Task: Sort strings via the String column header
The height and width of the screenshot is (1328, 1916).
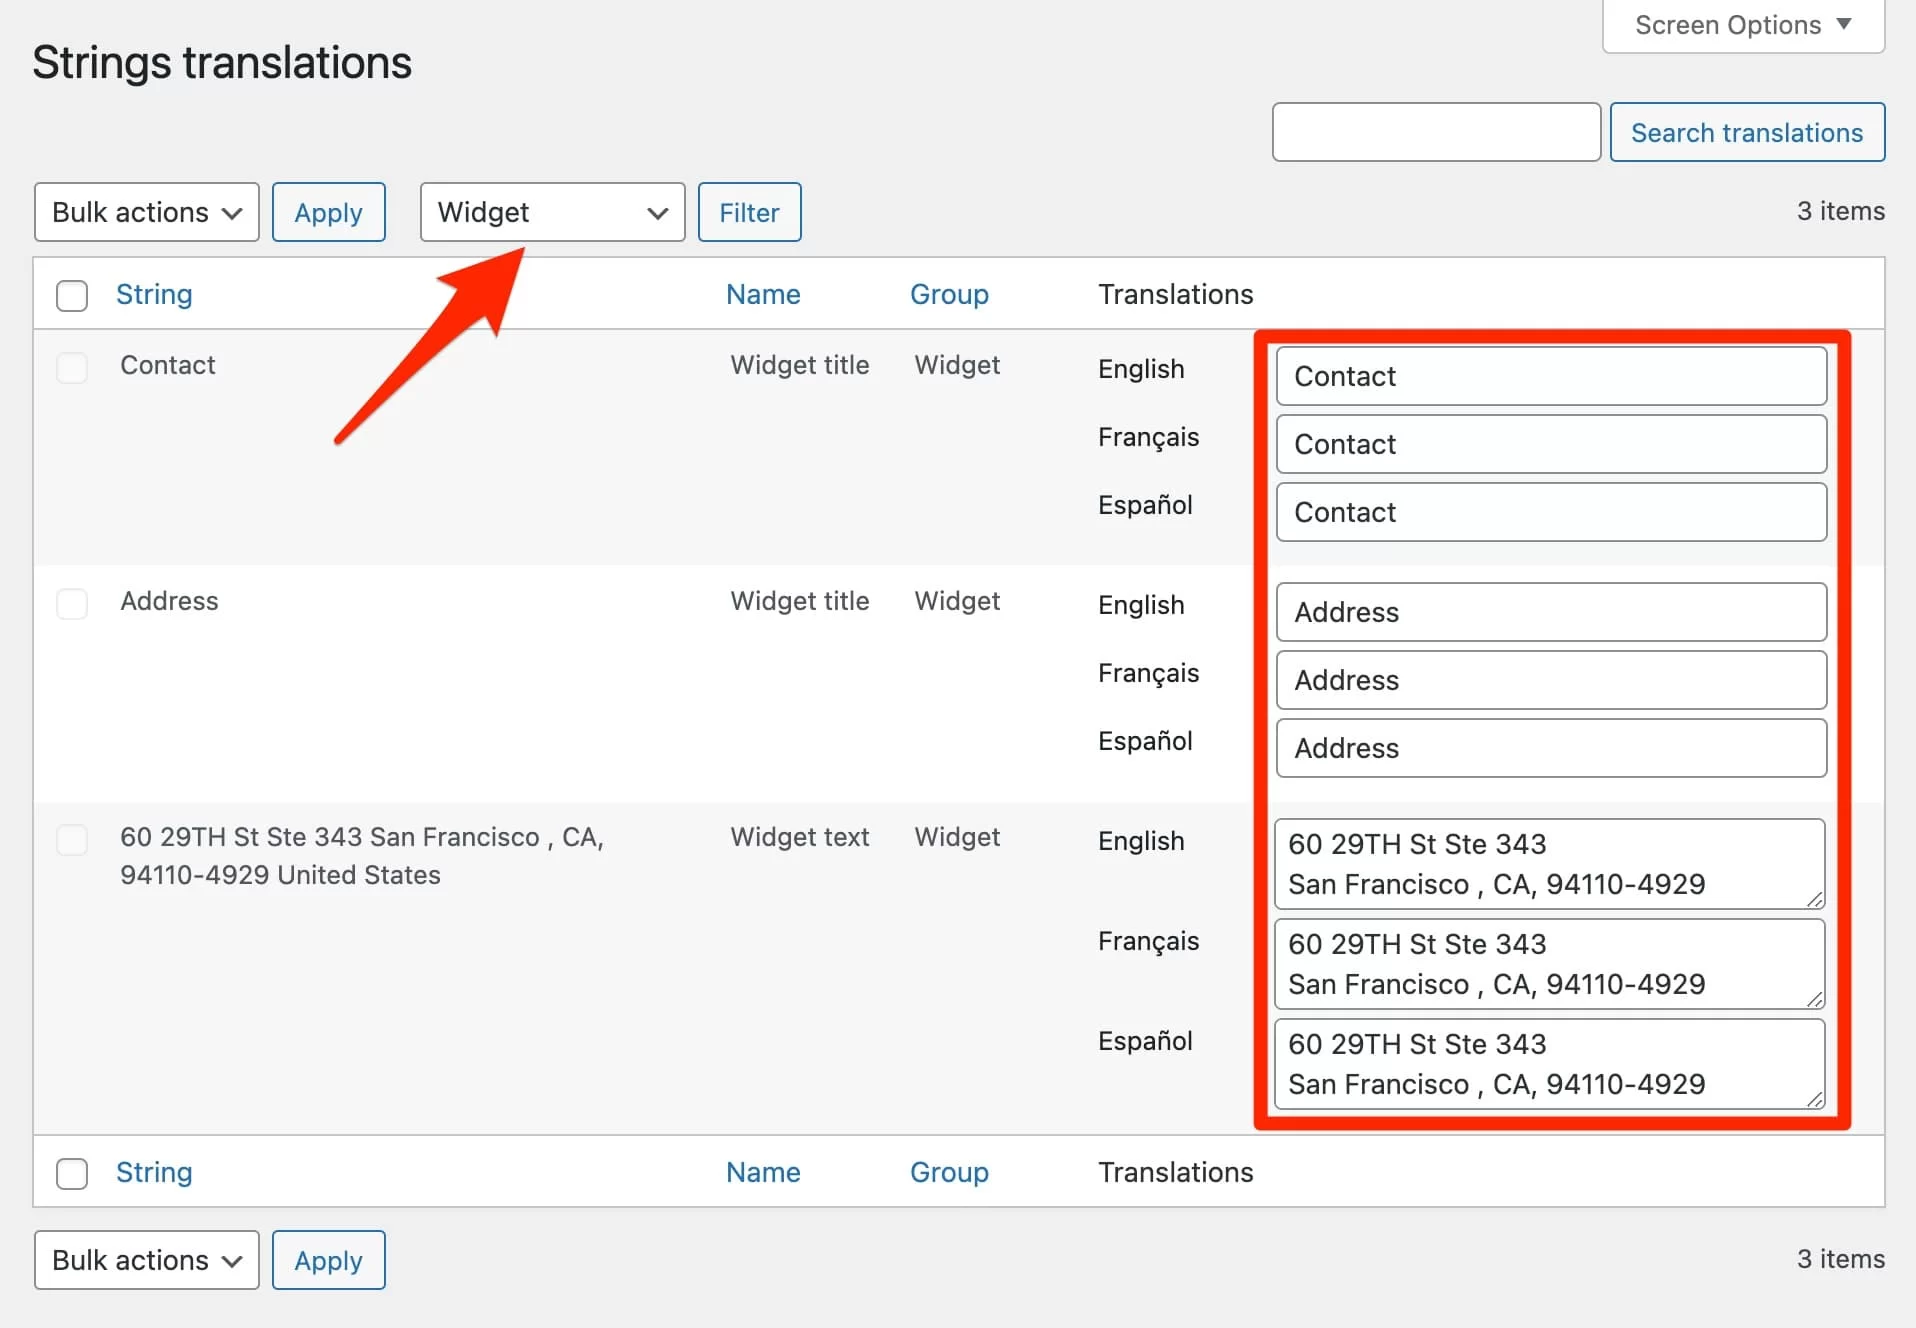Action: (154, 294)
